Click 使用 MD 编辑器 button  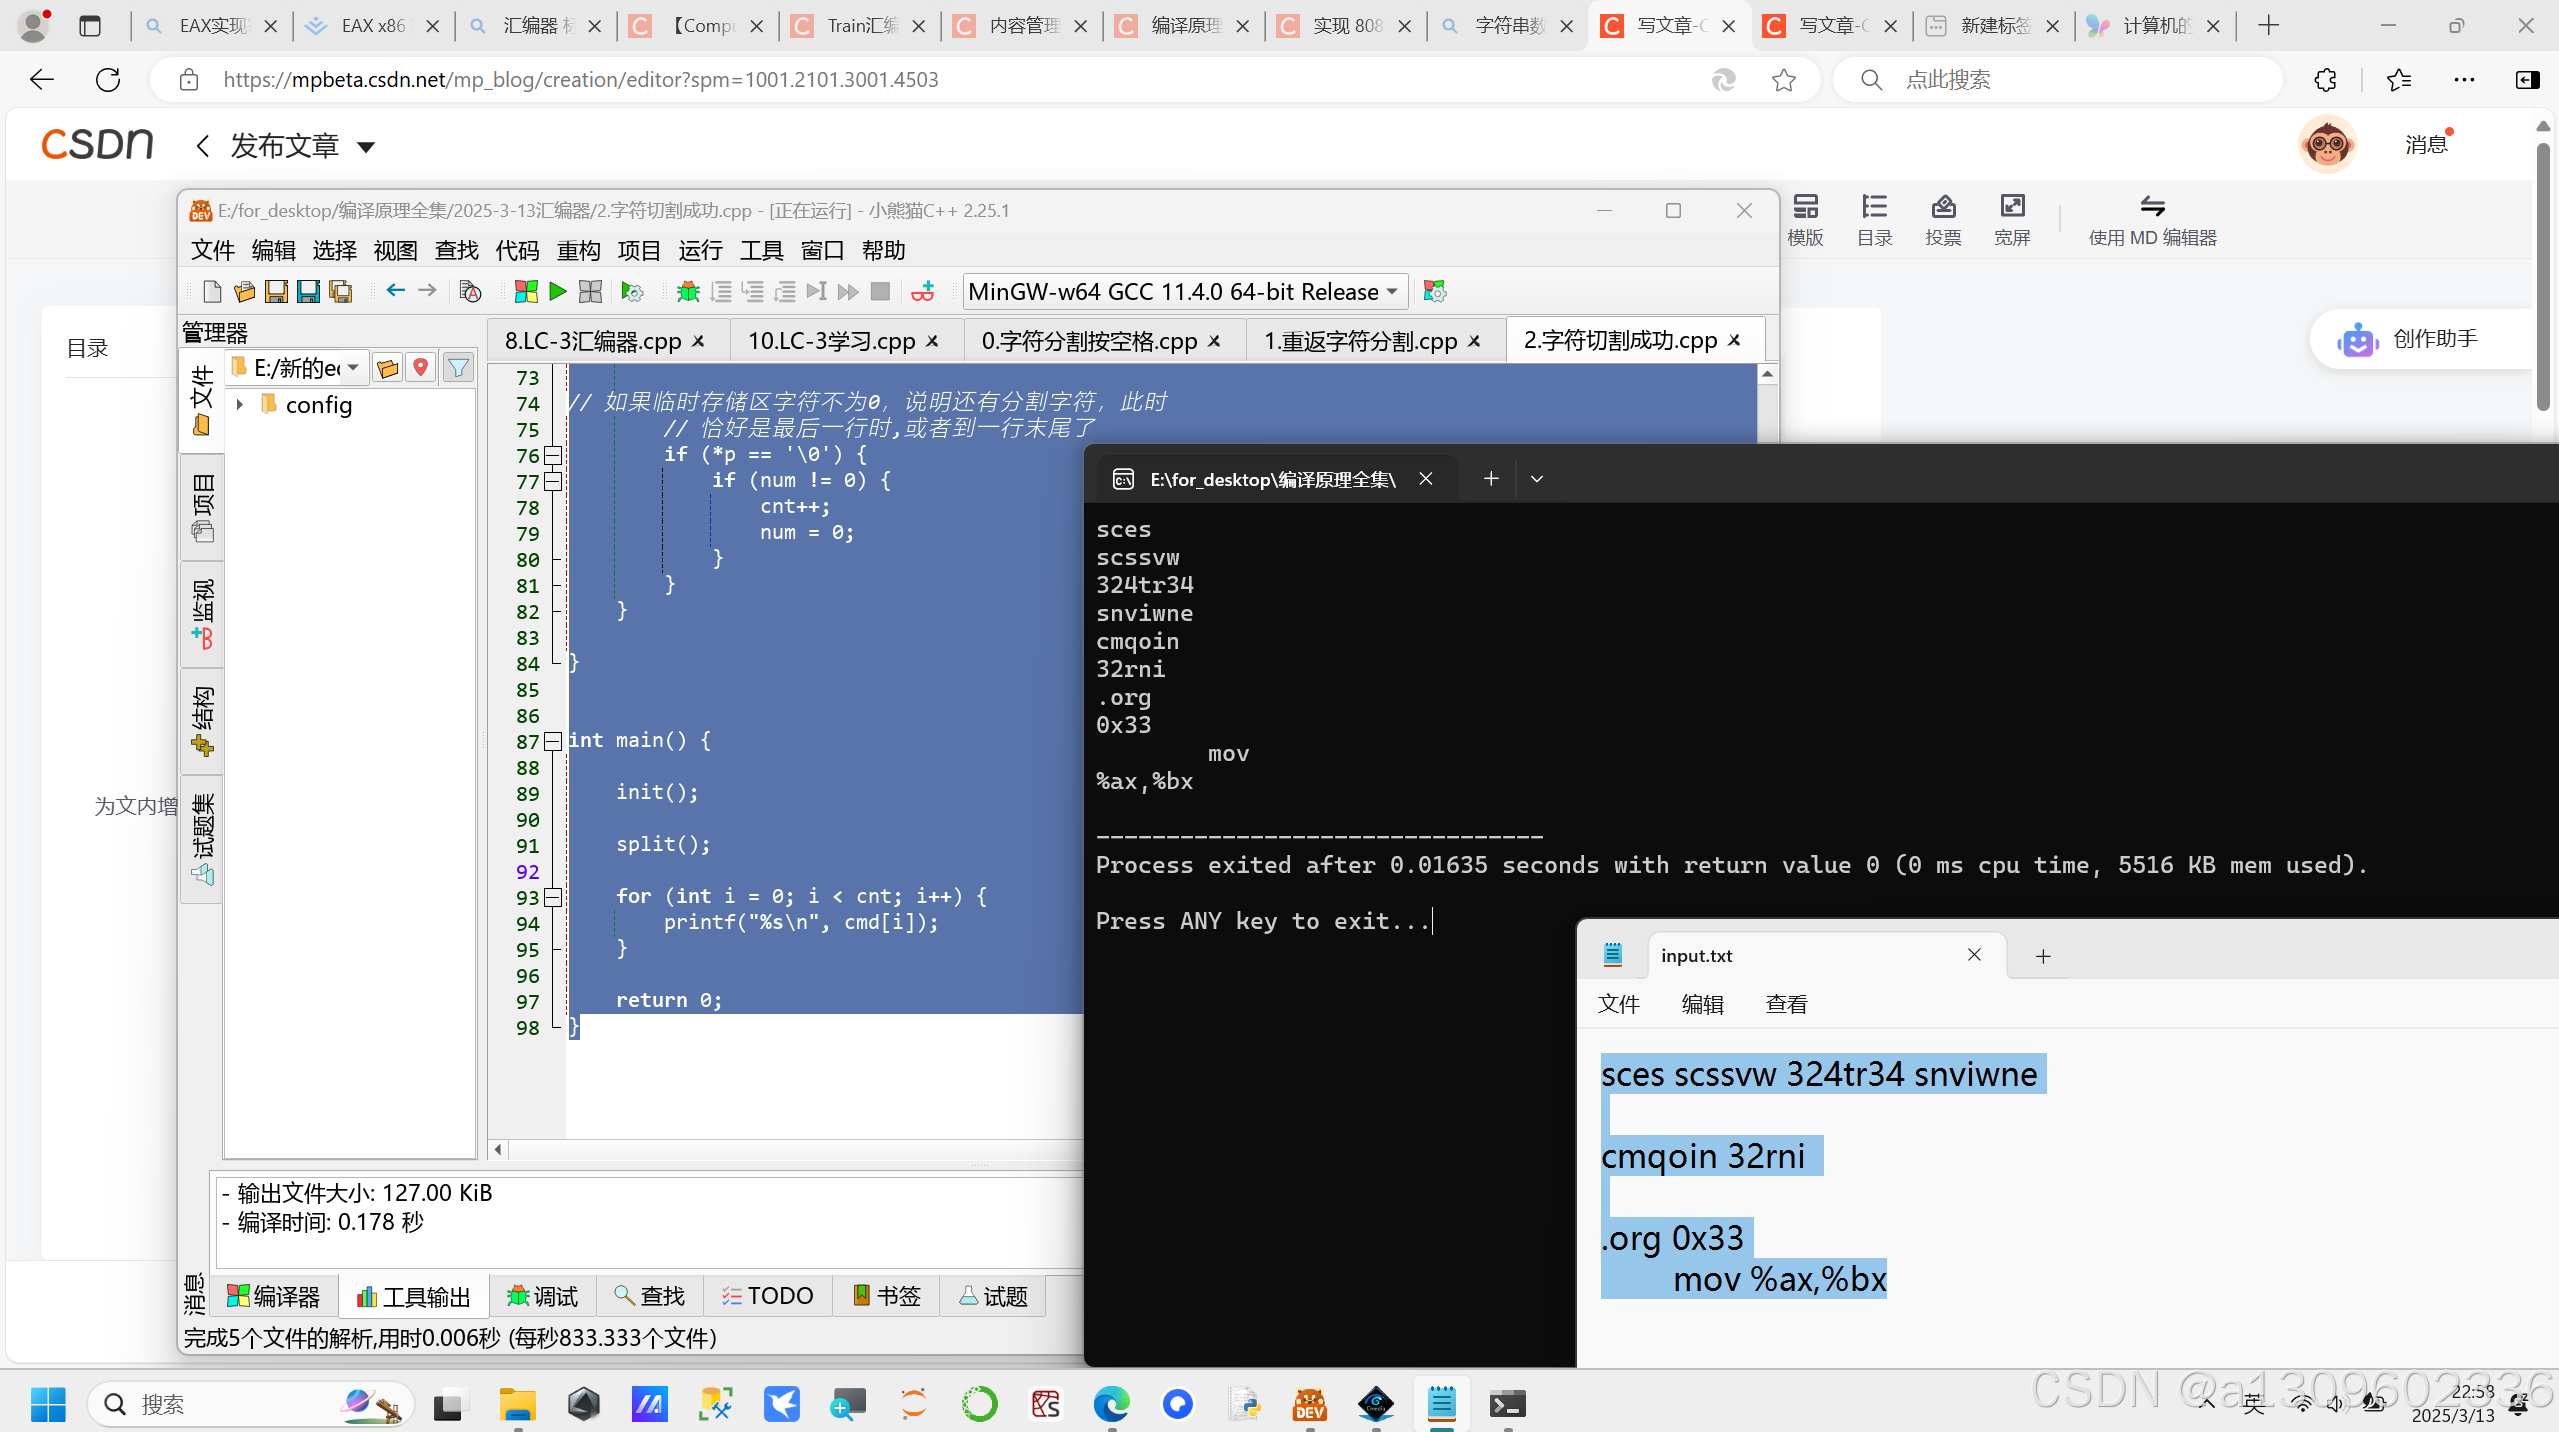[2152, 220]
